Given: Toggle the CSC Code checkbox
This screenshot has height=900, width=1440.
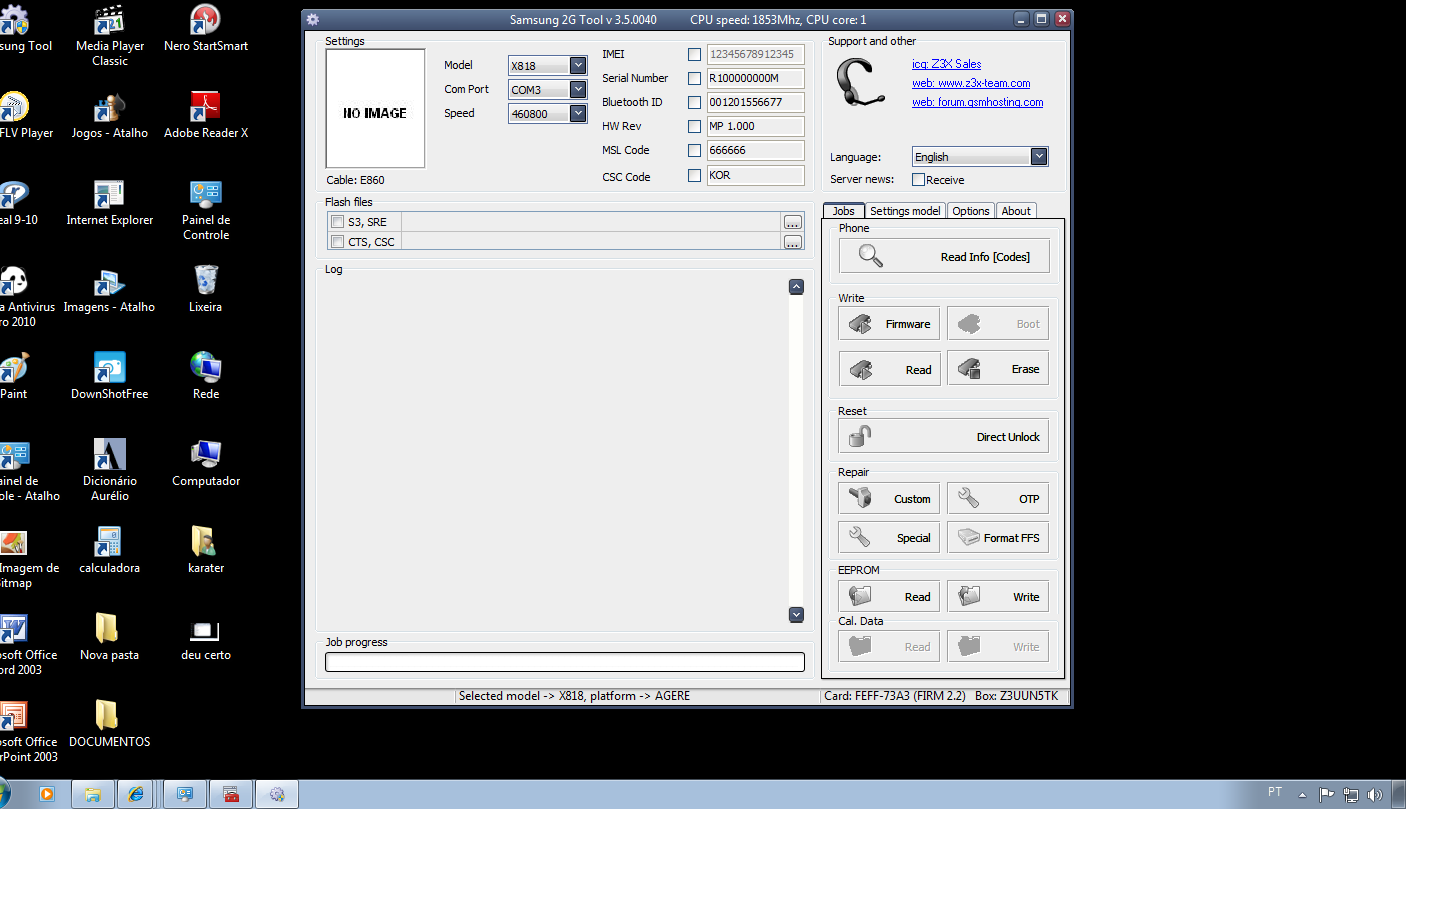Looking at the screenshot, I should (694, 176).
